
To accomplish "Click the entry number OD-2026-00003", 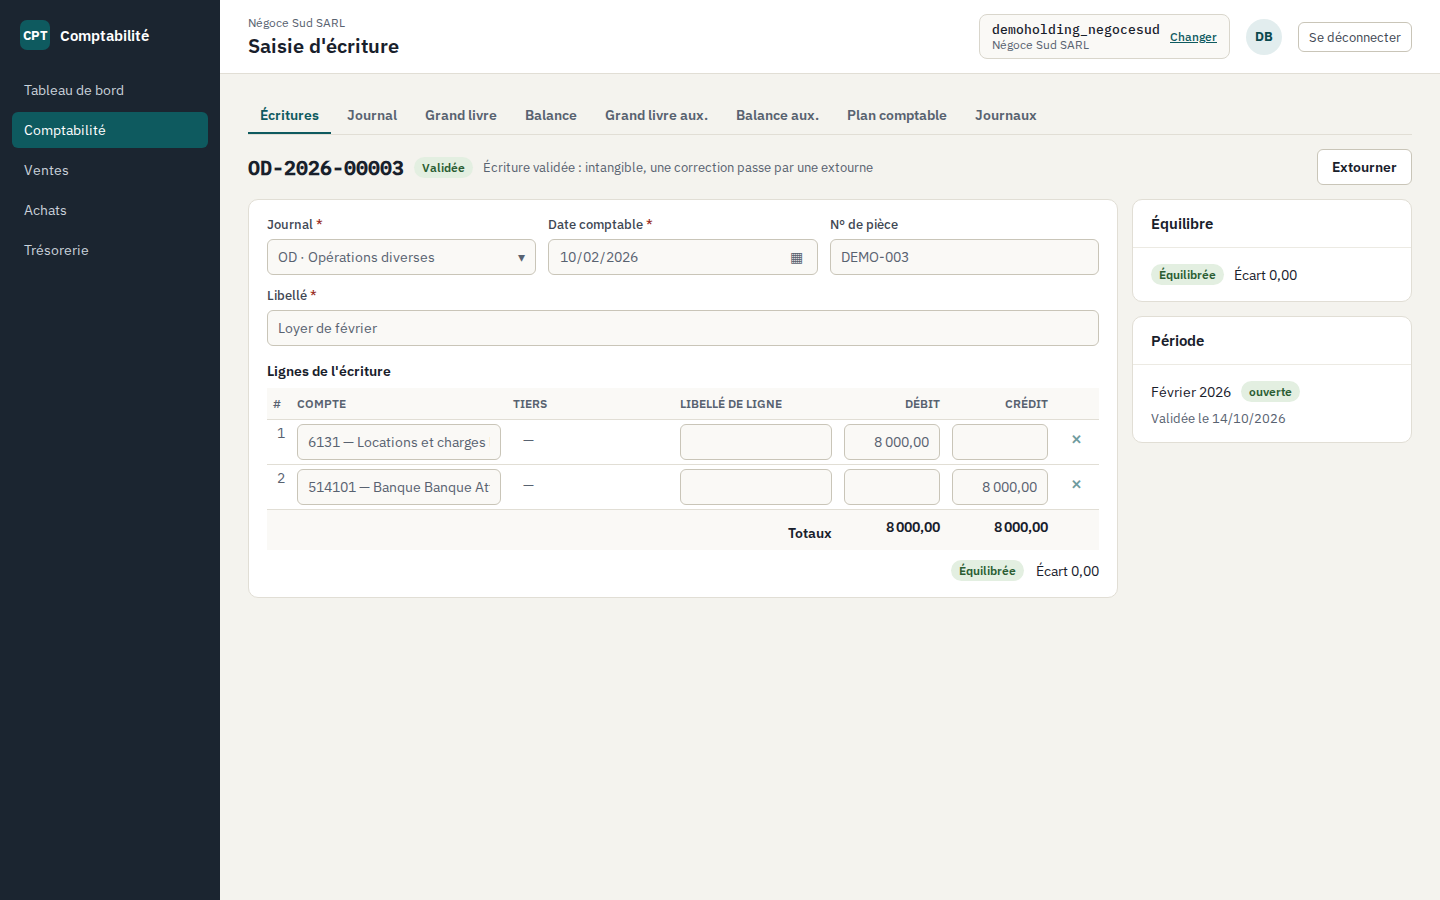I will pyautogui.click(x=326, y=168).
